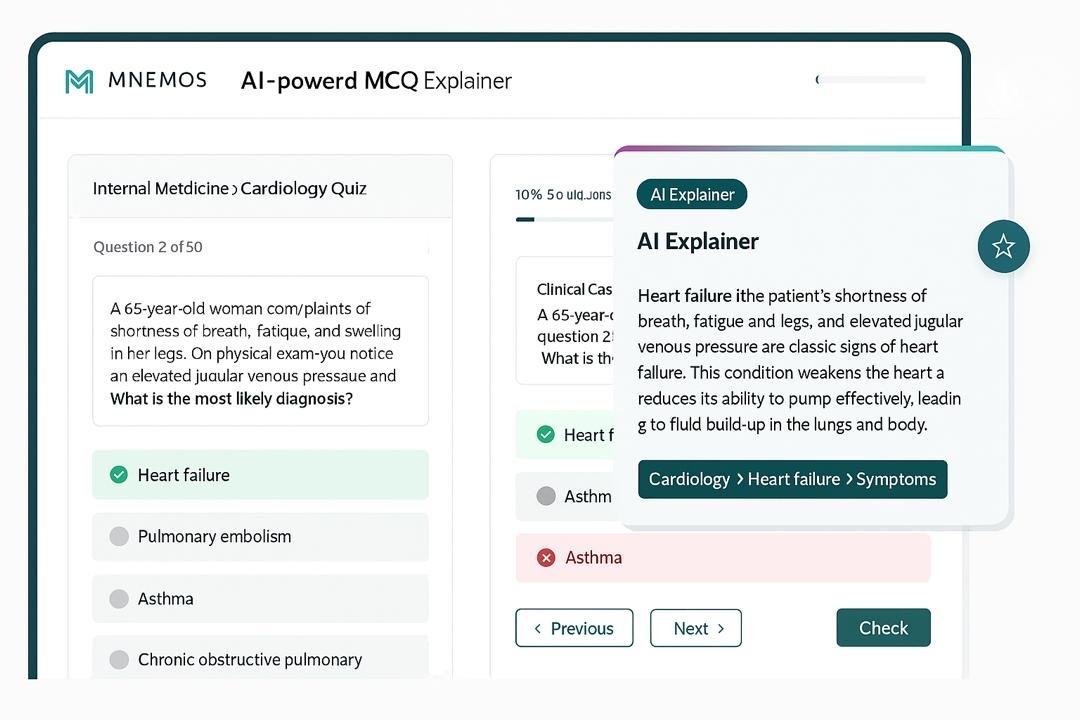The width and height of the screenshot is (1080, 720).
Task: Choose the Chronic obstructive pulmonary option
Action: pyautogui.click(x=119, y=660)
